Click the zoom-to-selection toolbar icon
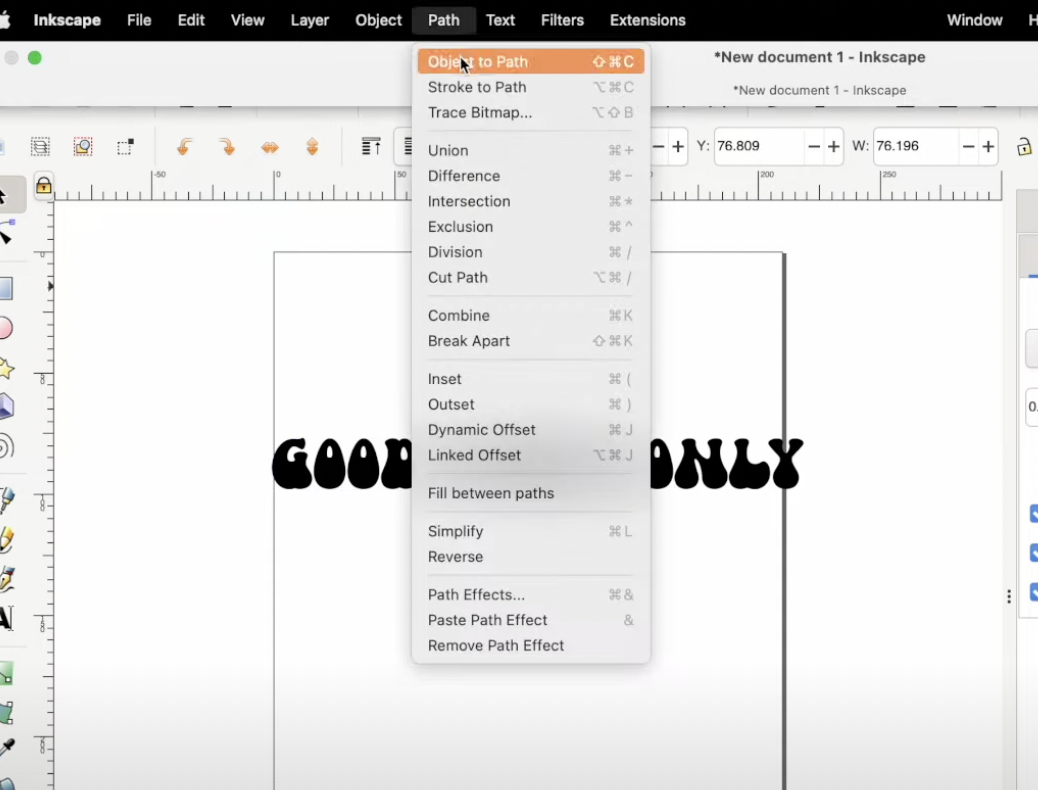 click(x=83, y=146)
